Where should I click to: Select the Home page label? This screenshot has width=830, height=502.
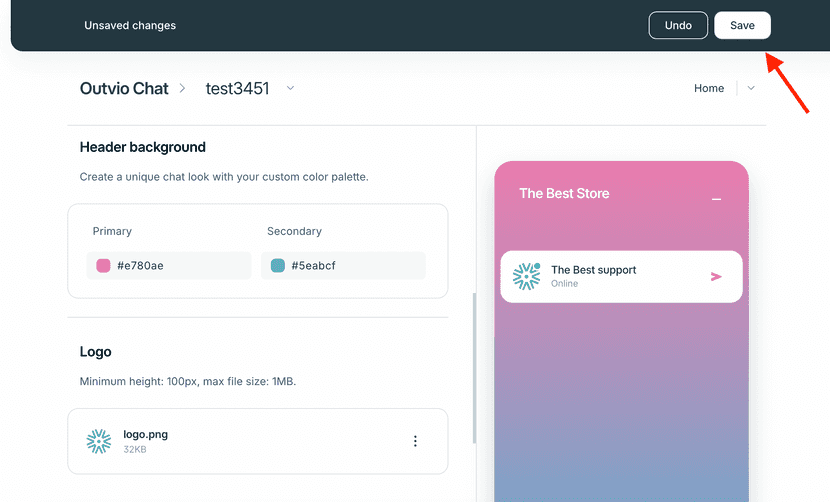[709, 88]
